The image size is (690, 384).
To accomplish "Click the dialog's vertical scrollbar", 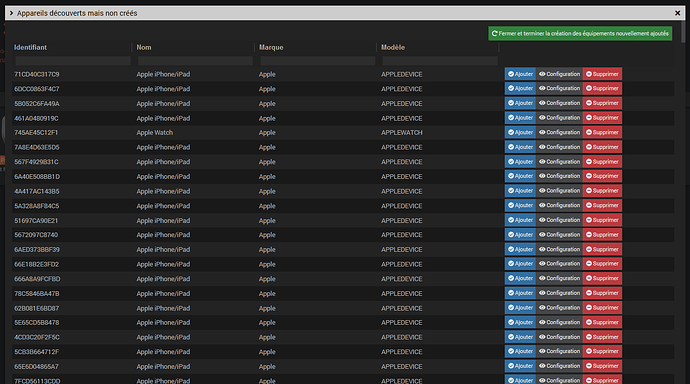I will 683,31.
